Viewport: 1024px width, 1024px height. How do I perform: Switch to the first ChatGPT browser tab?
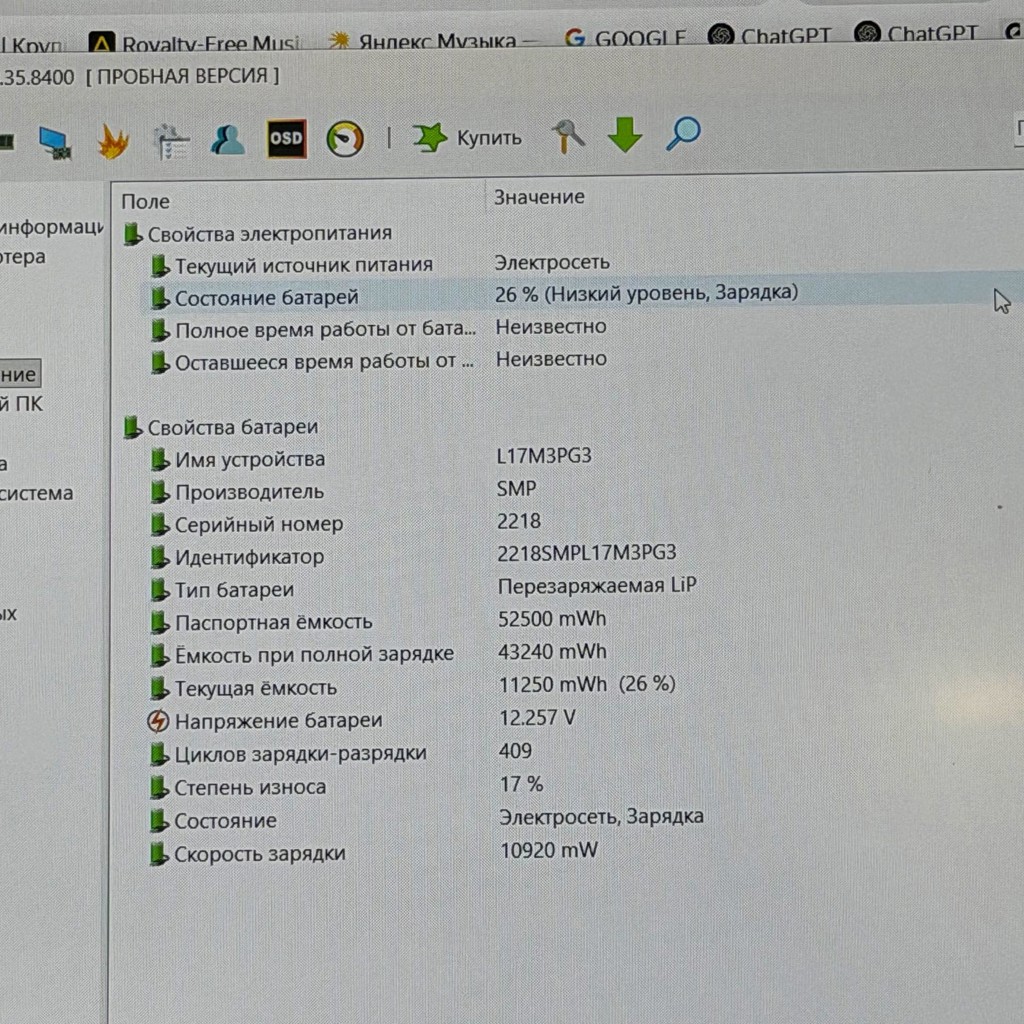[771, 35]
